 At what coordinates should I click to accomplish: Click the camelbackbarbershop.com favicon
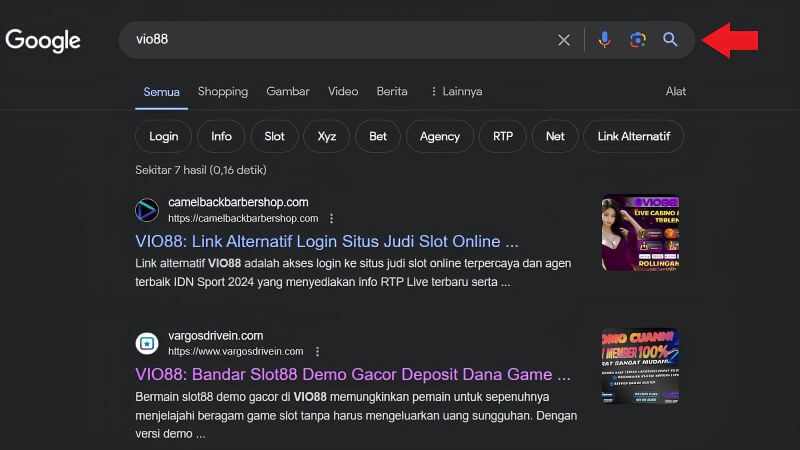(x=147, y=210)
